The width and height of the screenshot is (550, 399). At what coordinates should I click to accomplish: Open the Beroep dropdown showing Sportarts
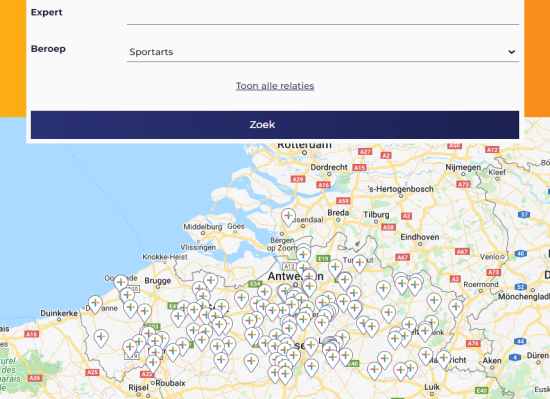pyautogui.click(x=323, y=52)
